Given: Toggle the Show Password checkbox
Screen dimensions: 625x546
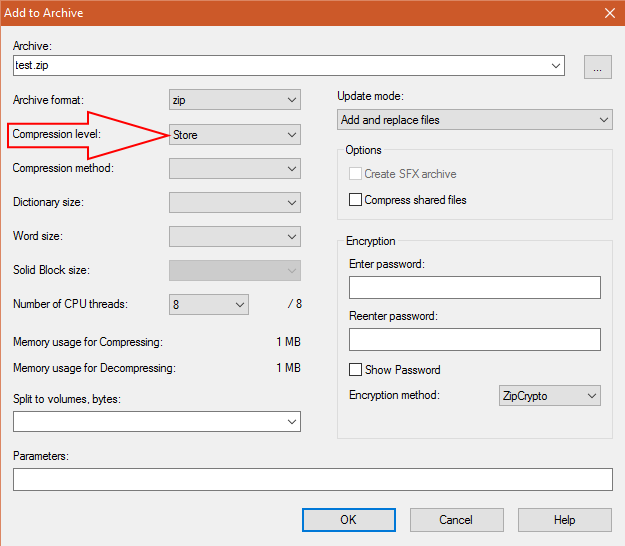Looking at the screenshot, I should tap(355, 369).
